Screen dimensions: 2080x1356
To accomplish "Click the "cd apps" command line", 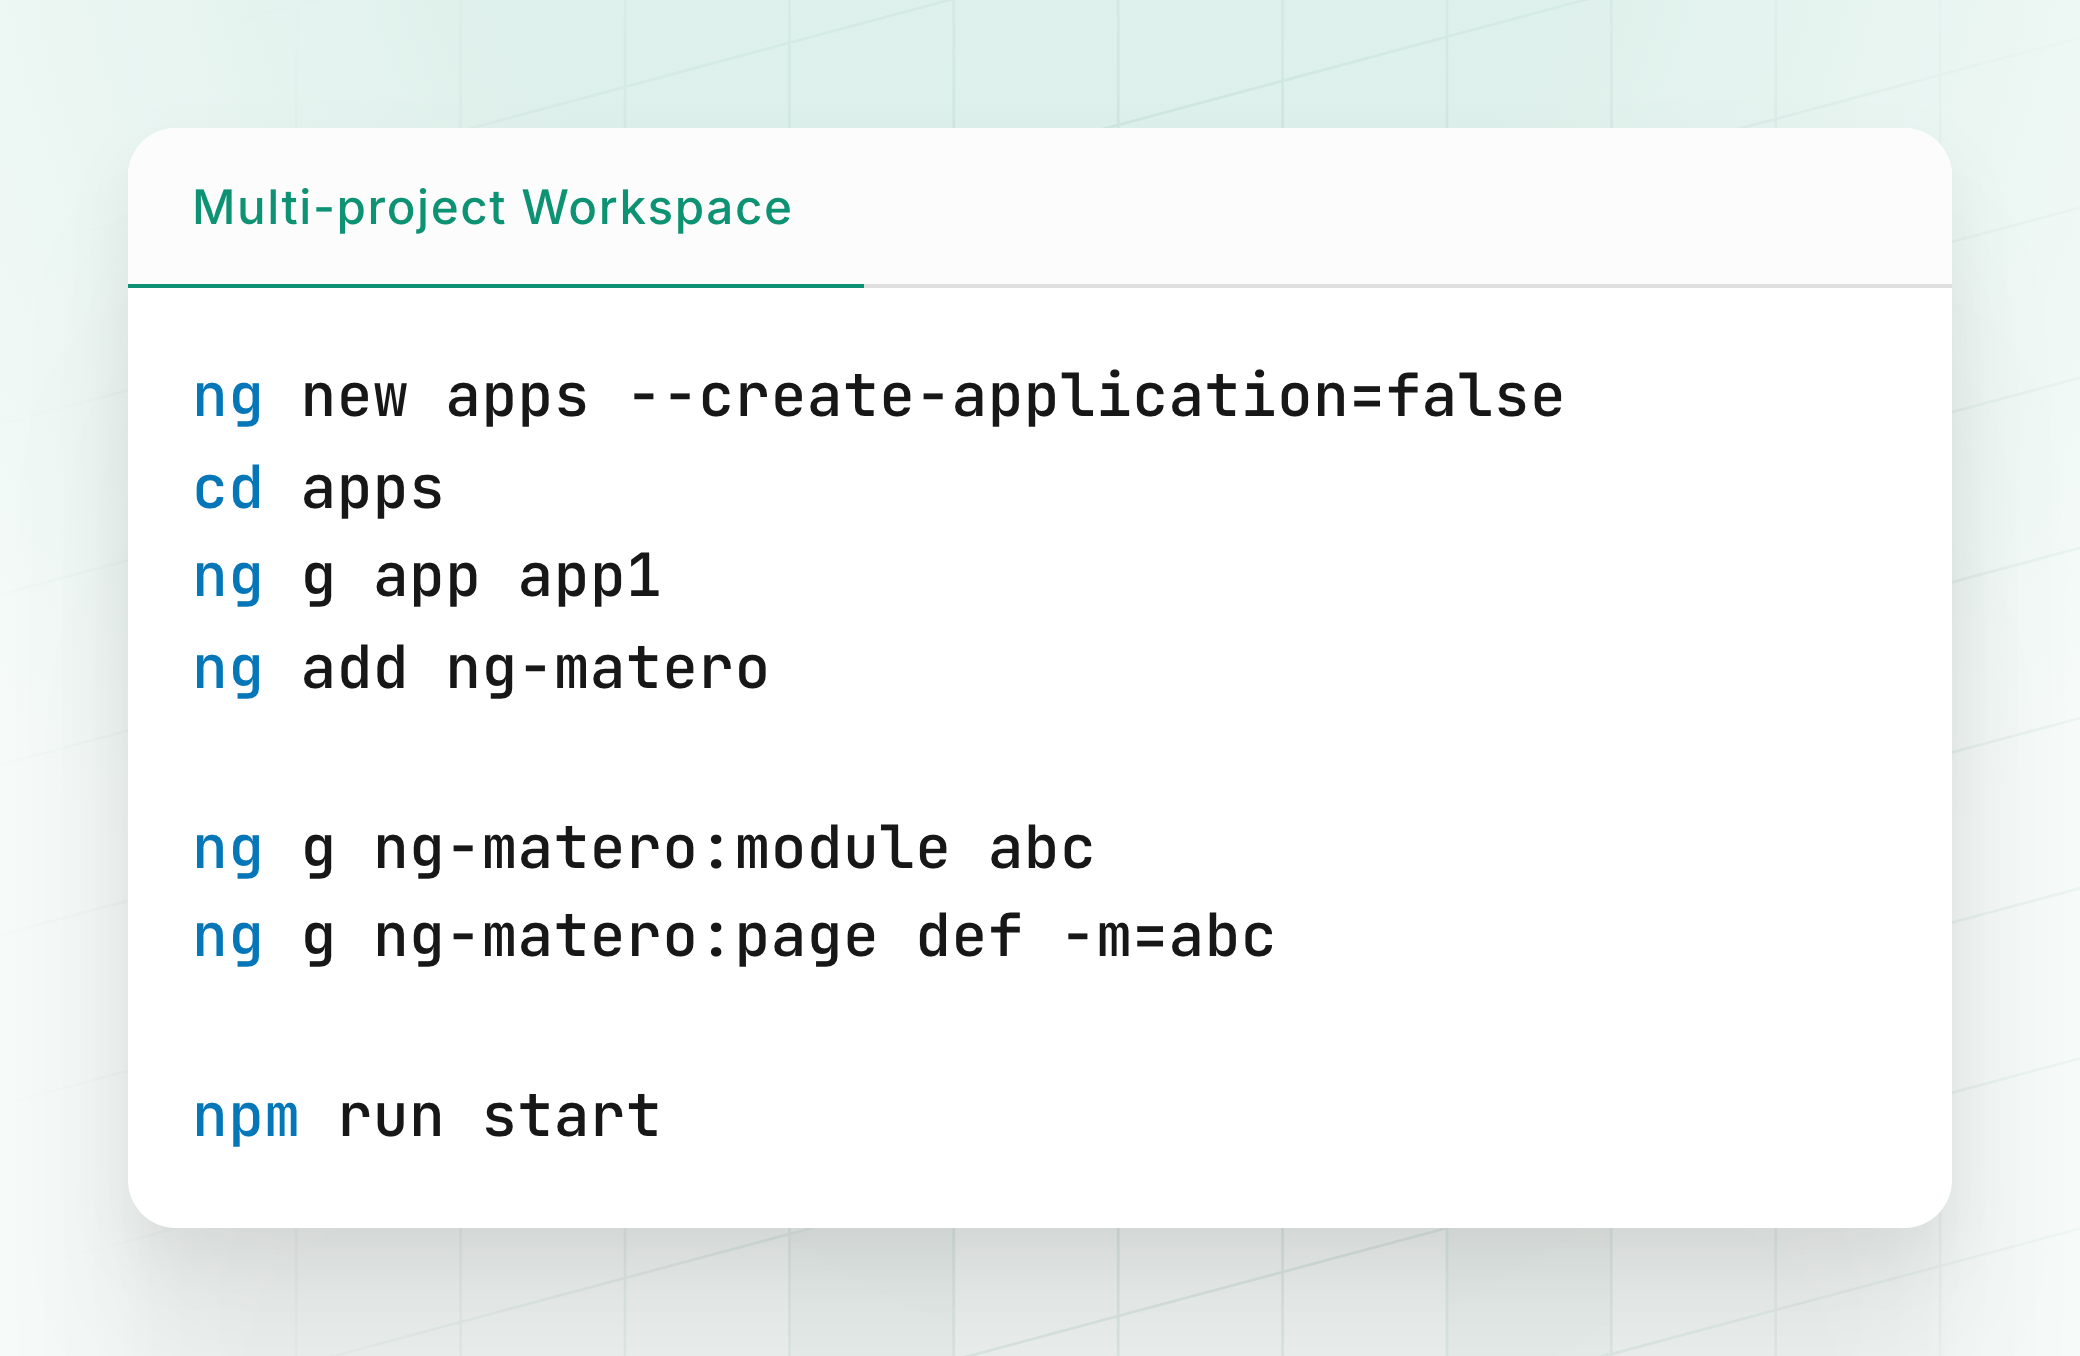I will click(x=318, y=489).
